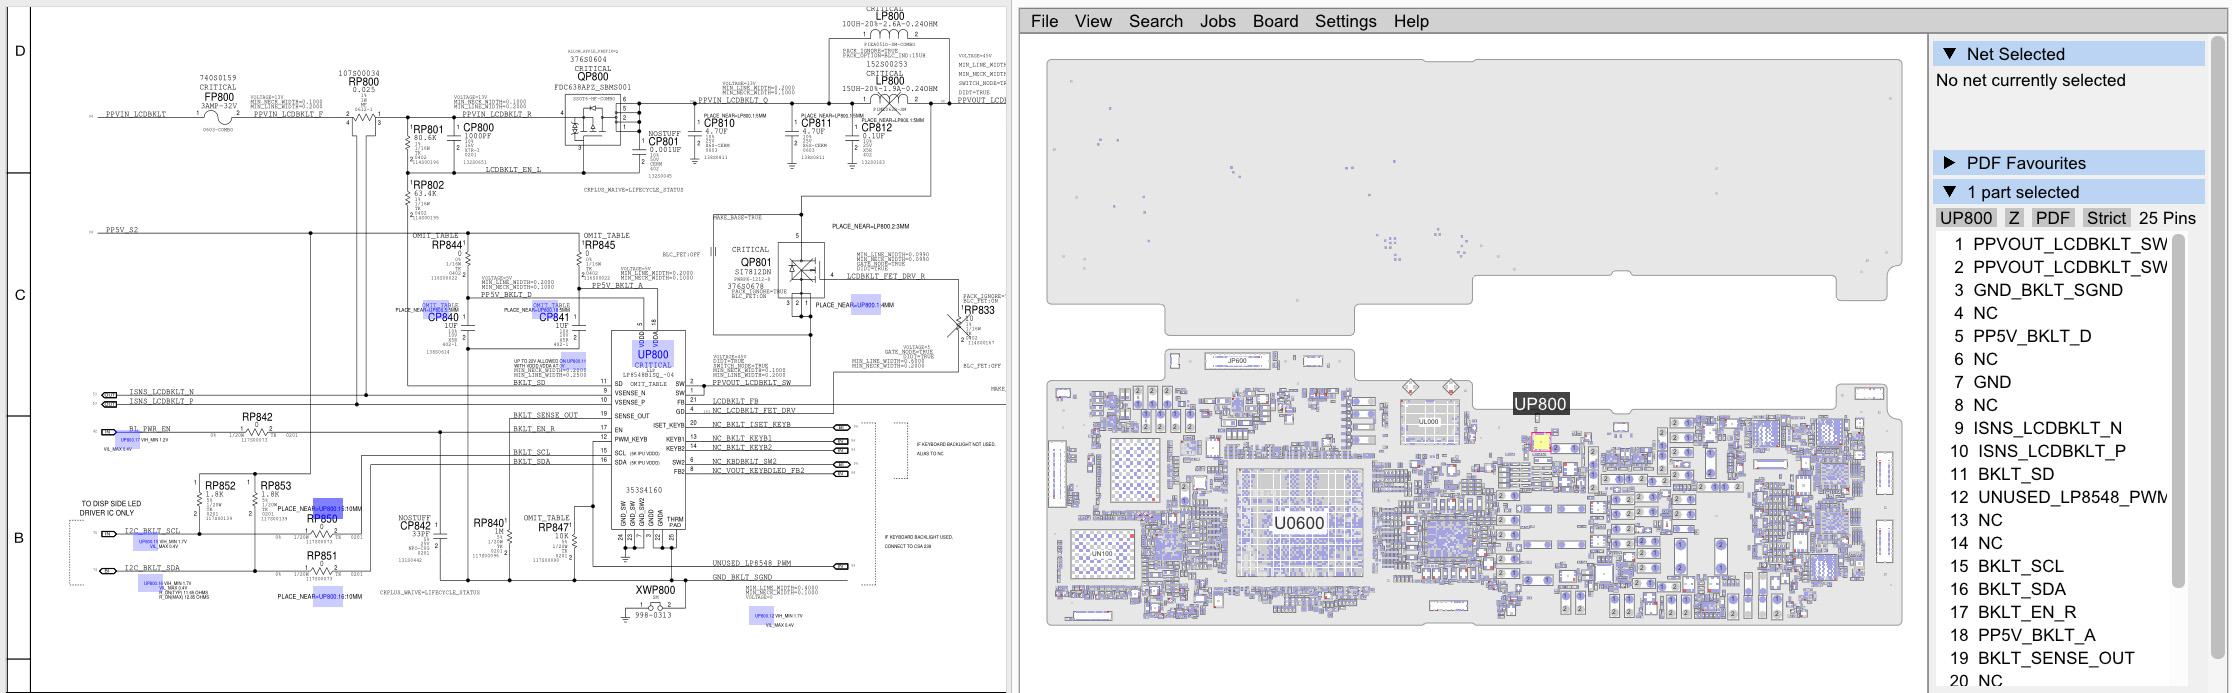
Task: Click the XWP800 label in schematic
Action: tap(655, 590)
